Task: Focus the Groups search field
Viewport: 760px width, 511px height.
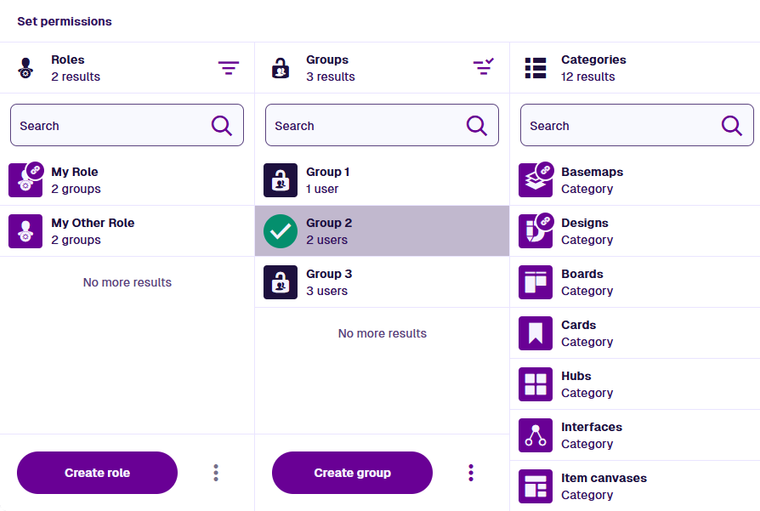Action: [x=382, y=125]
